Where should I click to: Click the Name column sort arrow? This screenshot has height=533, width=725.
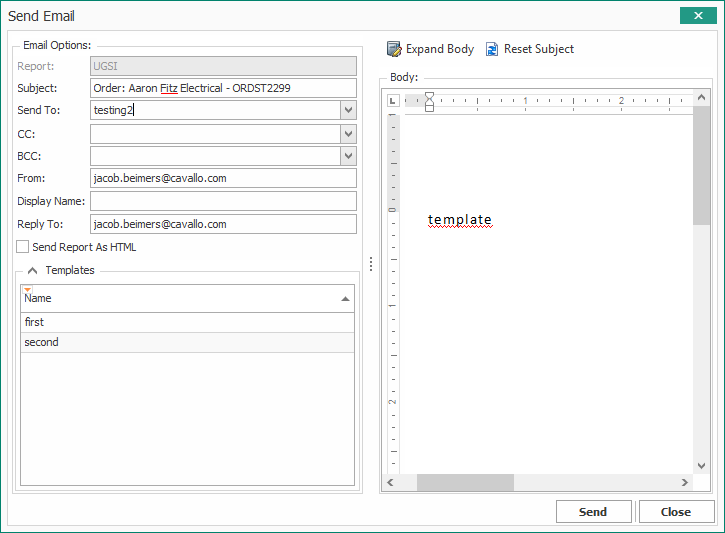coord(345,299)
